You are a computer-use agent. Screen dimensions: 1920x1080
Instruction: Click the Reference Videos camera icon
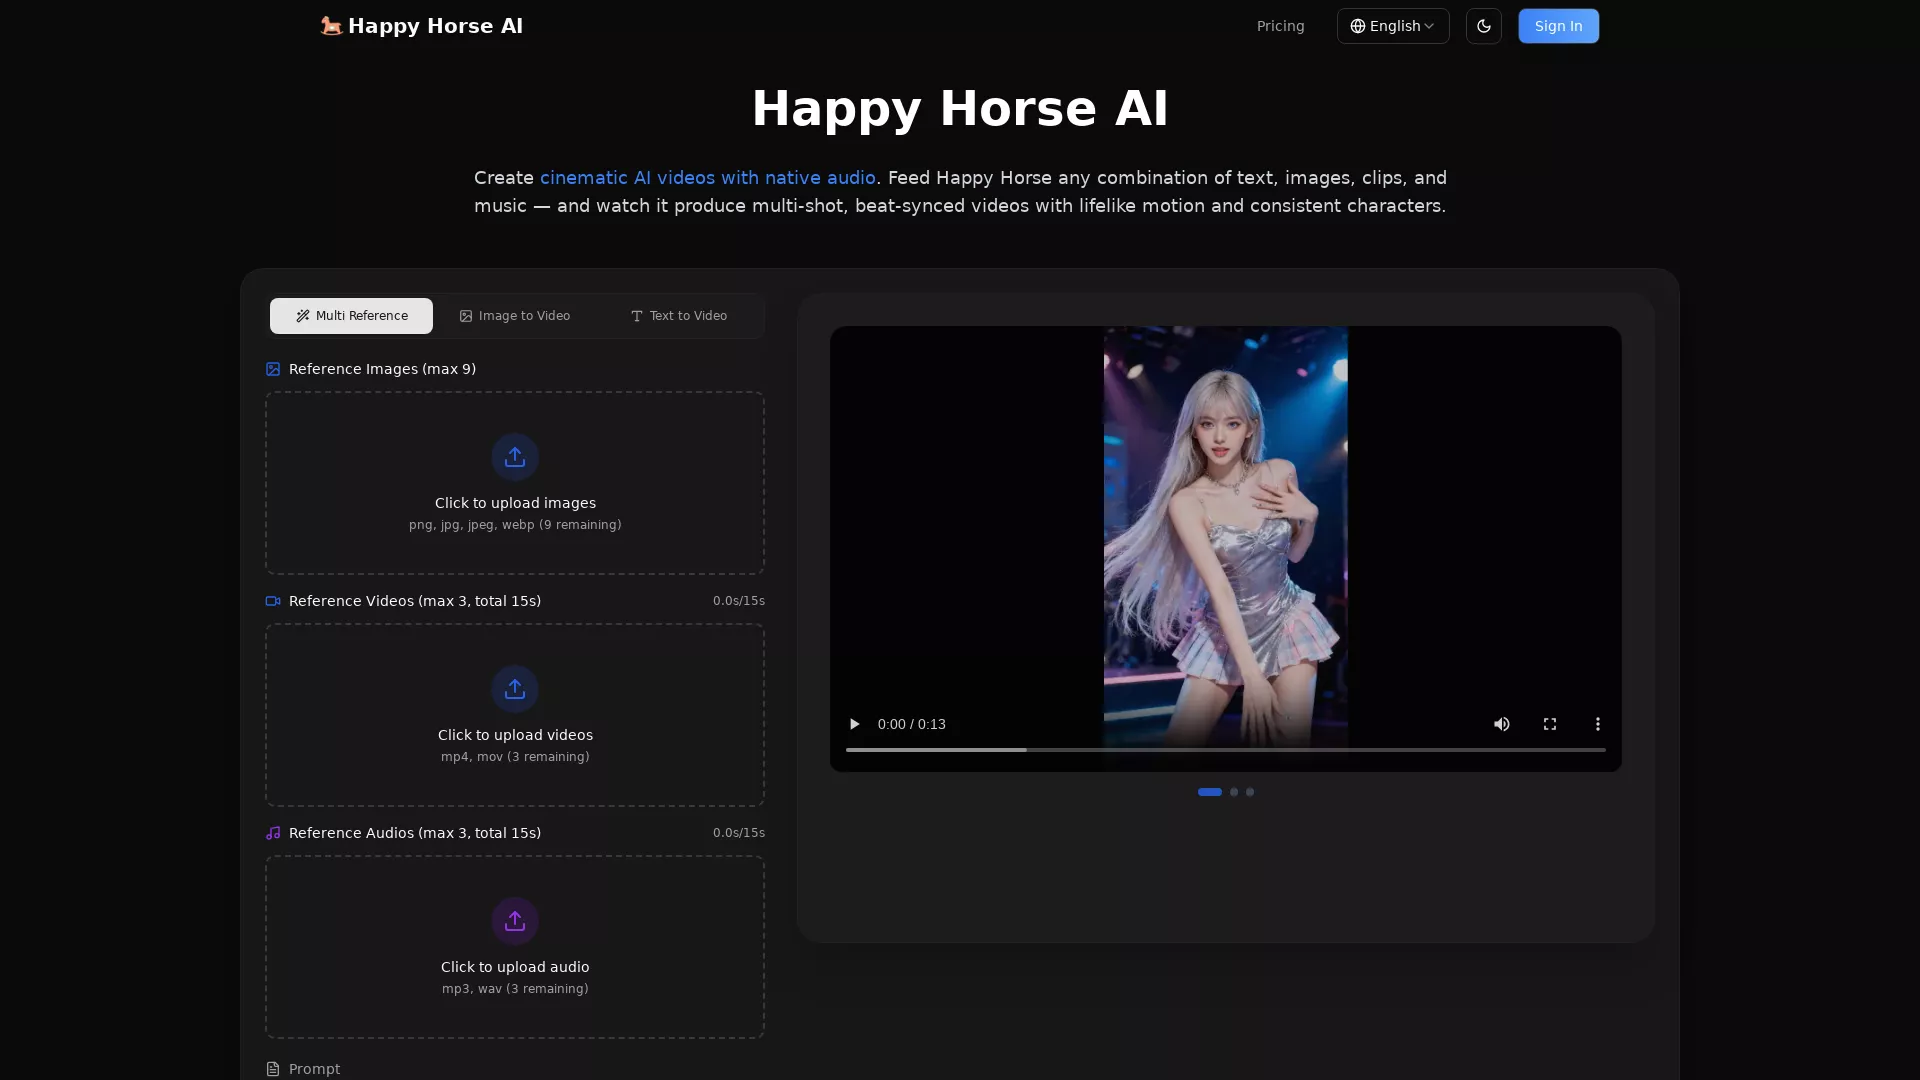[273, 601]
